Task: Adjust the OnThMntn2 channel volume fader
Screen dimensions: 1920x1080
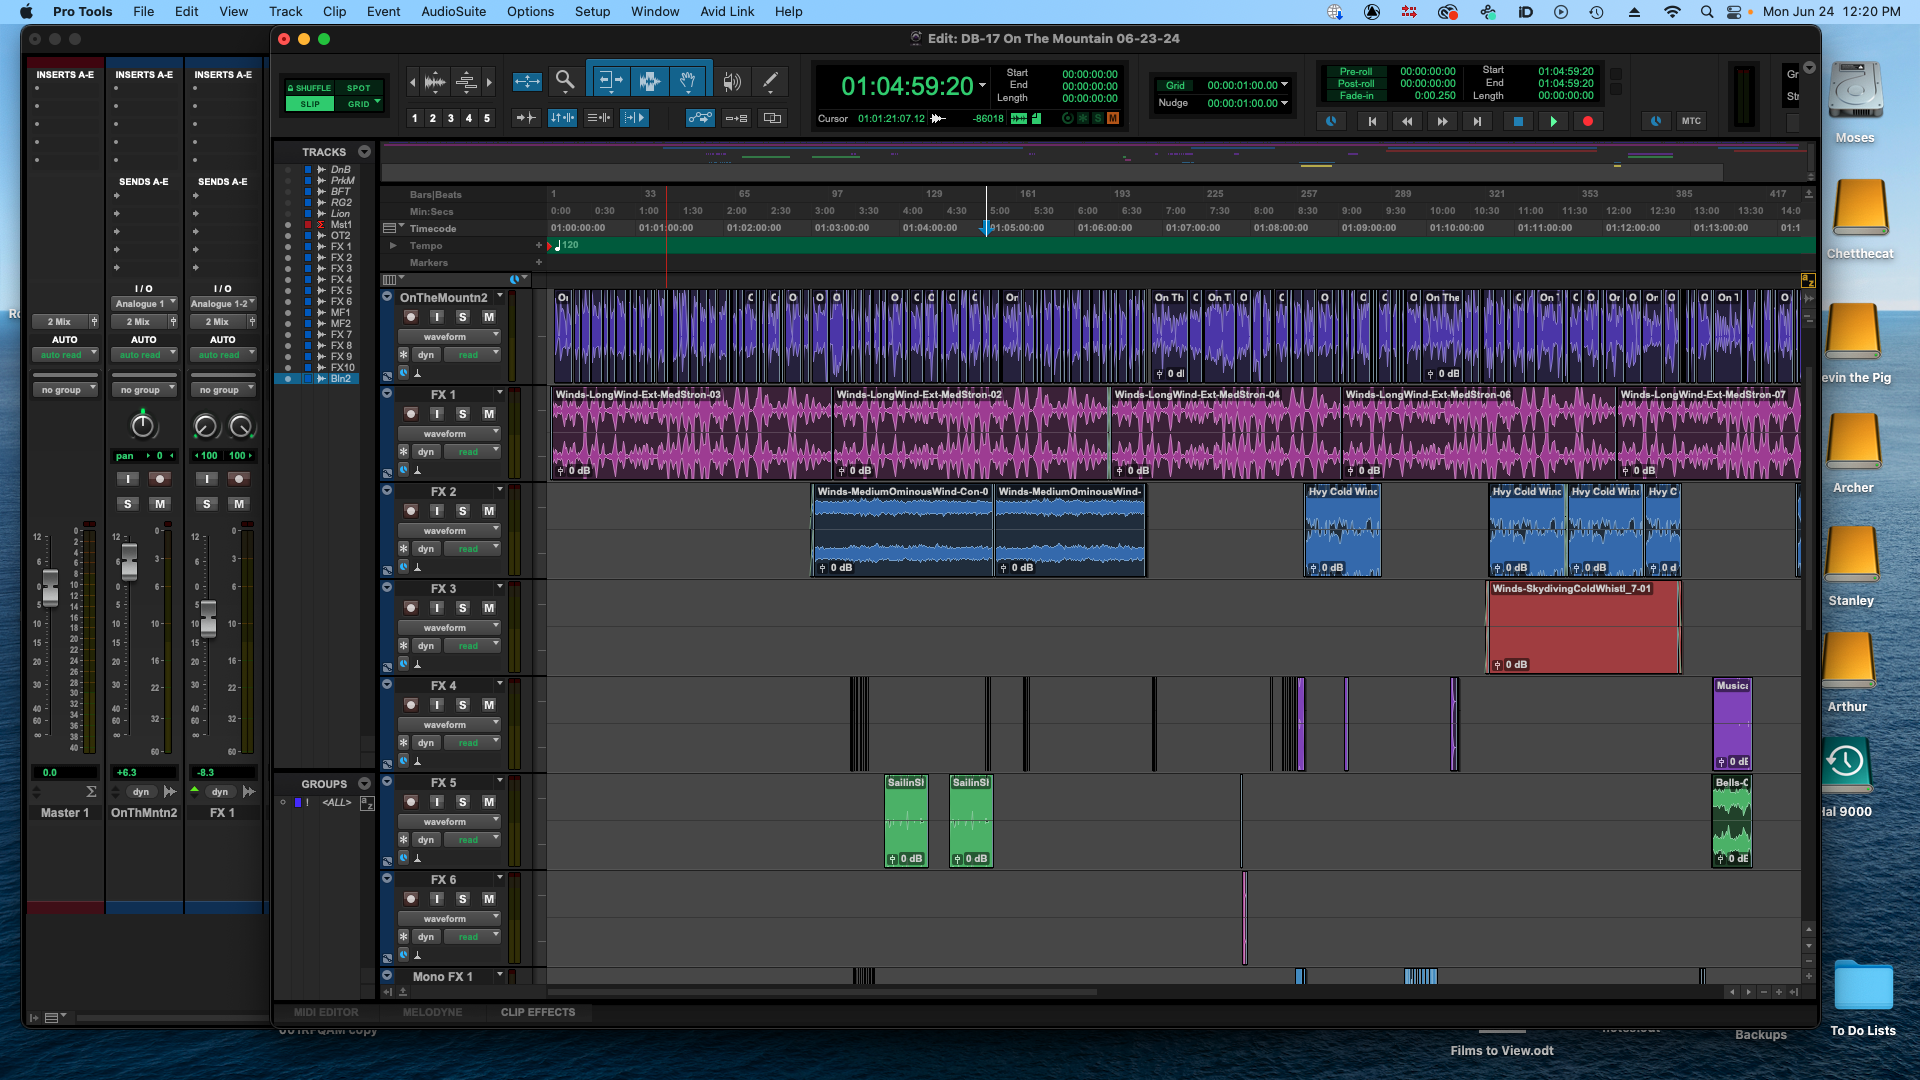Action: coord(129,562)
